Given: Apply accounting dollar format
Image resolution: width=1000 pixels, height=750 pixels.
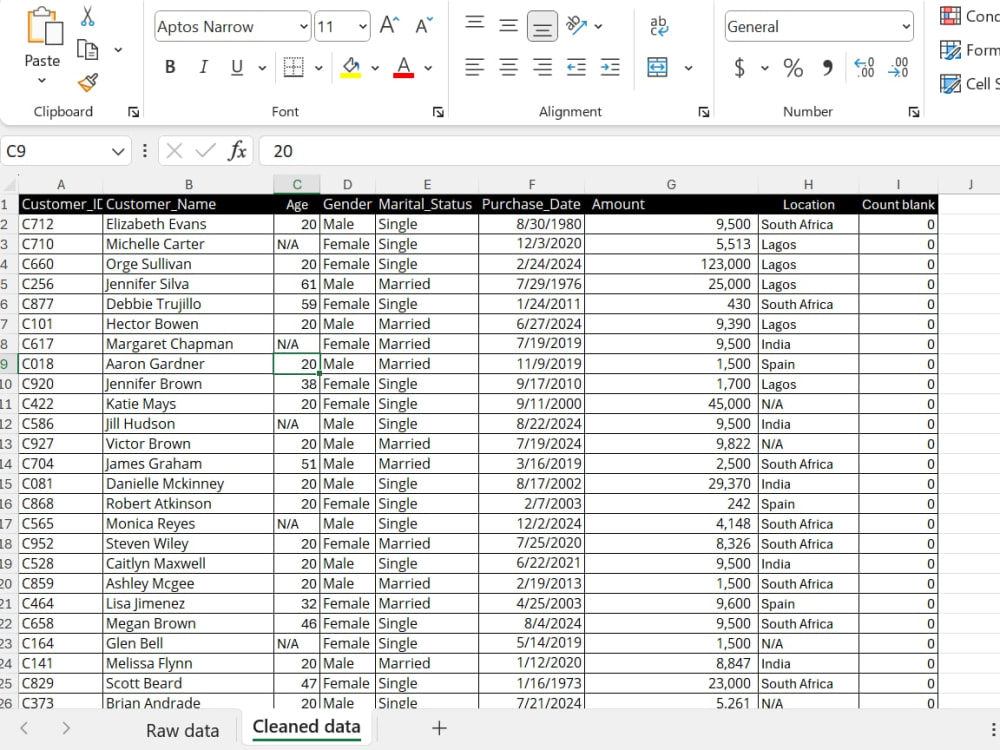Looking at the screenshot, I should point(739,67).
